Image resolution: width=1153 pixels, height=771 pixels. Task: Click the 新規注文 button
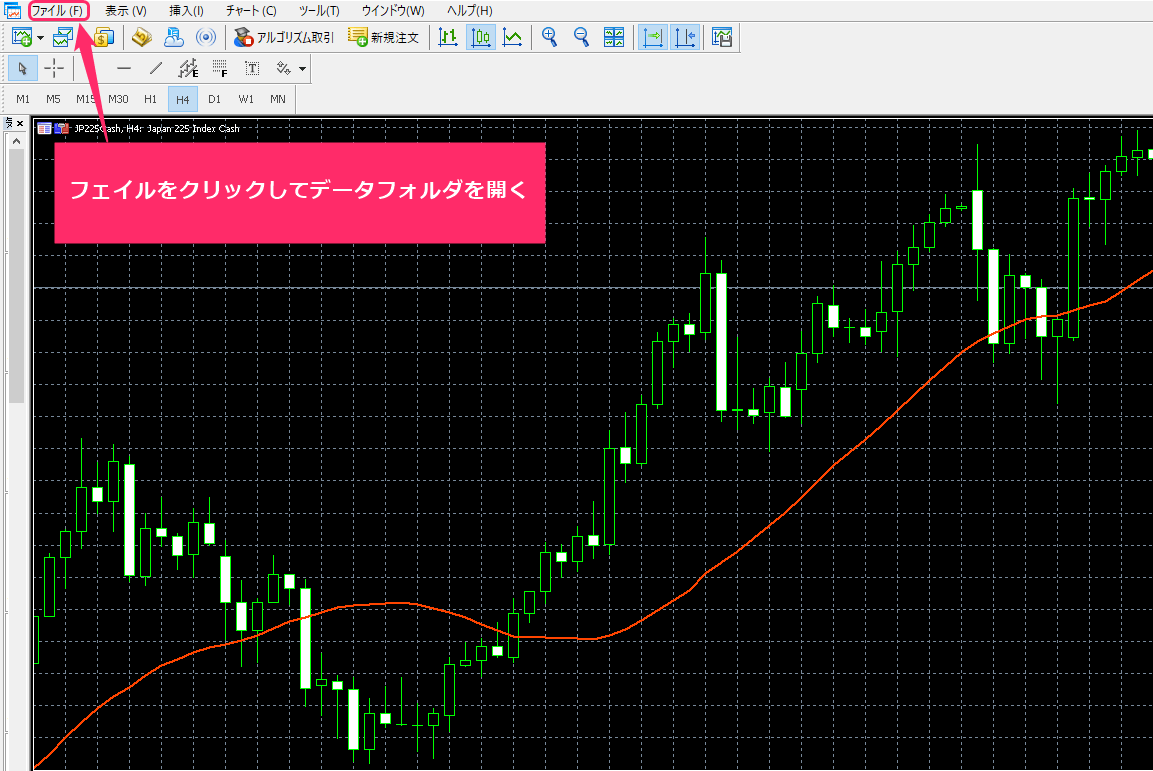click(x=383, y=38)
